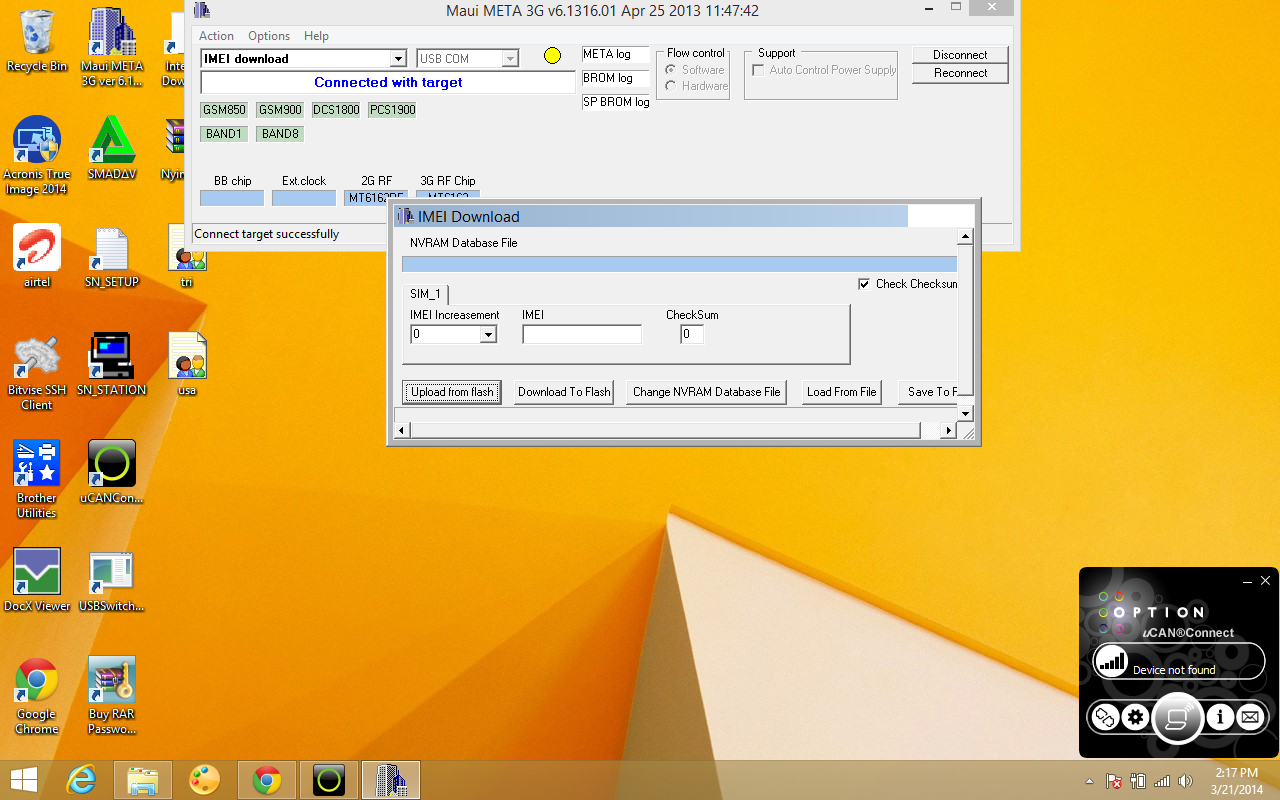Image resolution: width=1280 pixels, height=800 pixels.
Task: Open the airtel desktop shortcut
Action: coord(37,256)
